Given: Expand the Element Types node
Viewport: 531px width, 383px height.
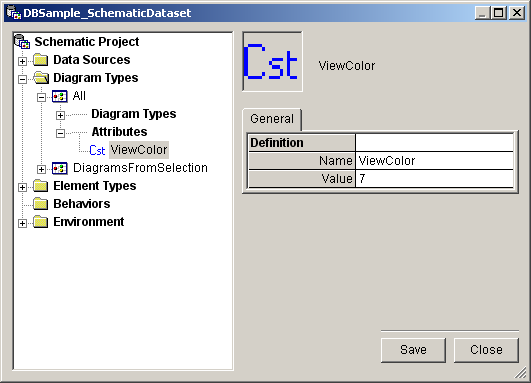Looking at the screenshot, I should tap(22, 187).
